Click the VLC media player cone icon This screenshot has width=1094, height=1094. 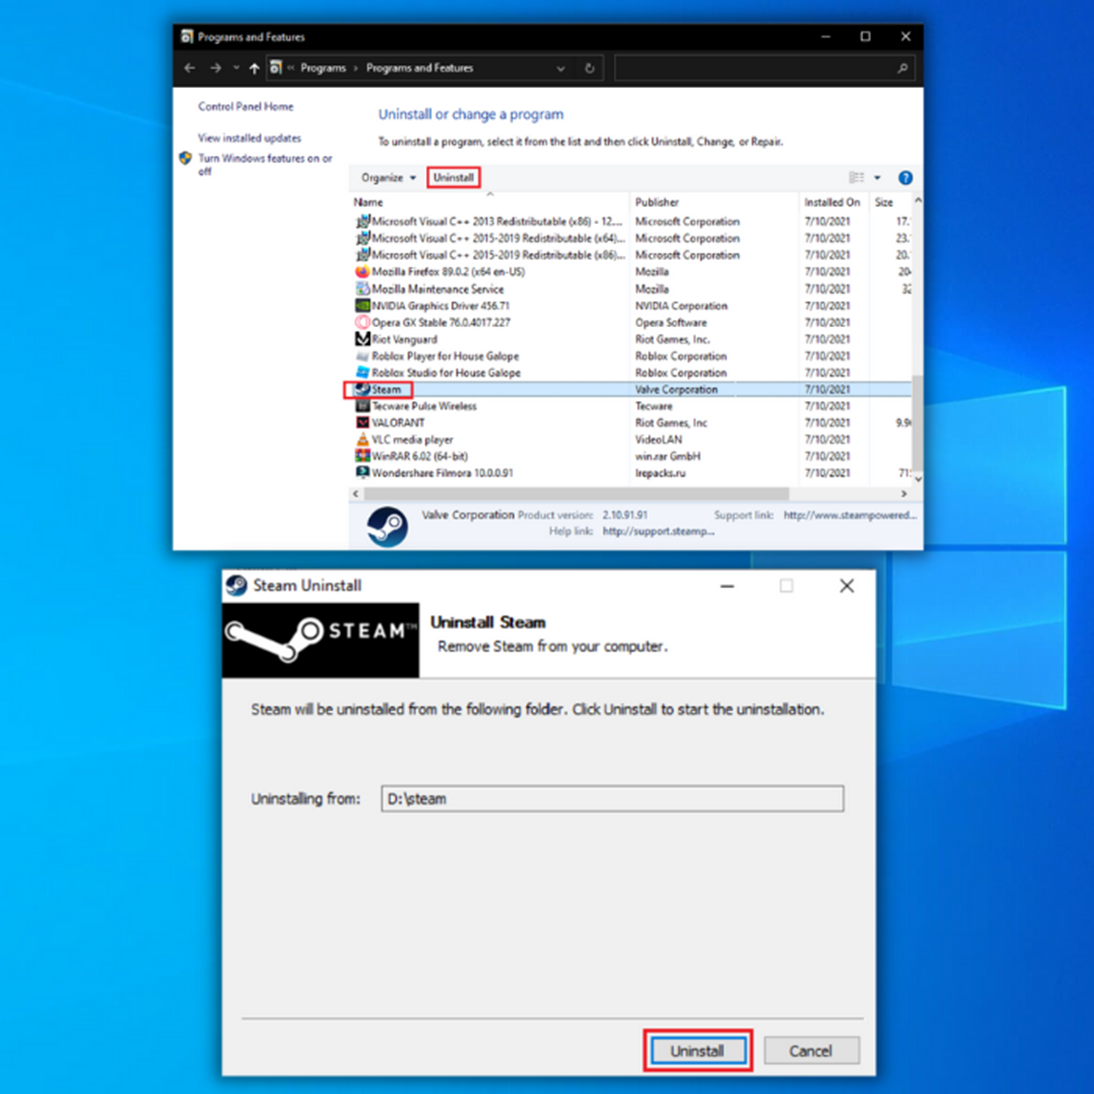(x=362, y=439)
